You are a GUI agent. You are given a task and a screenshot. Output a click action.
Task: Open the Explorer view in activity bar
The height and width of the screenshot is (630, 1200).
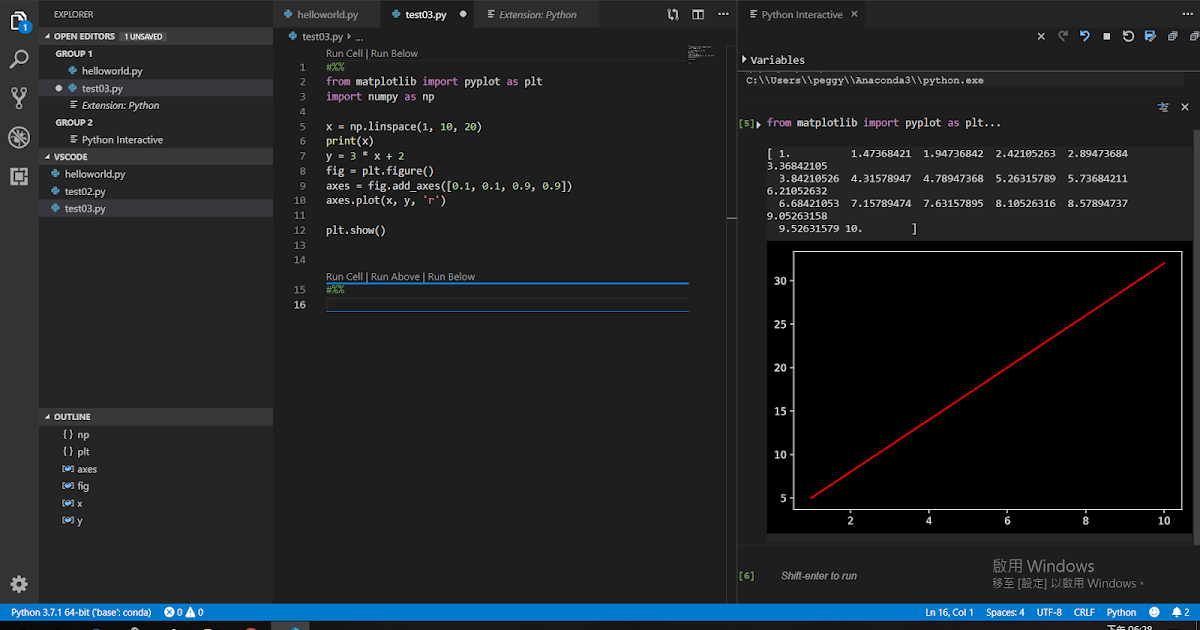pos(19,19)
